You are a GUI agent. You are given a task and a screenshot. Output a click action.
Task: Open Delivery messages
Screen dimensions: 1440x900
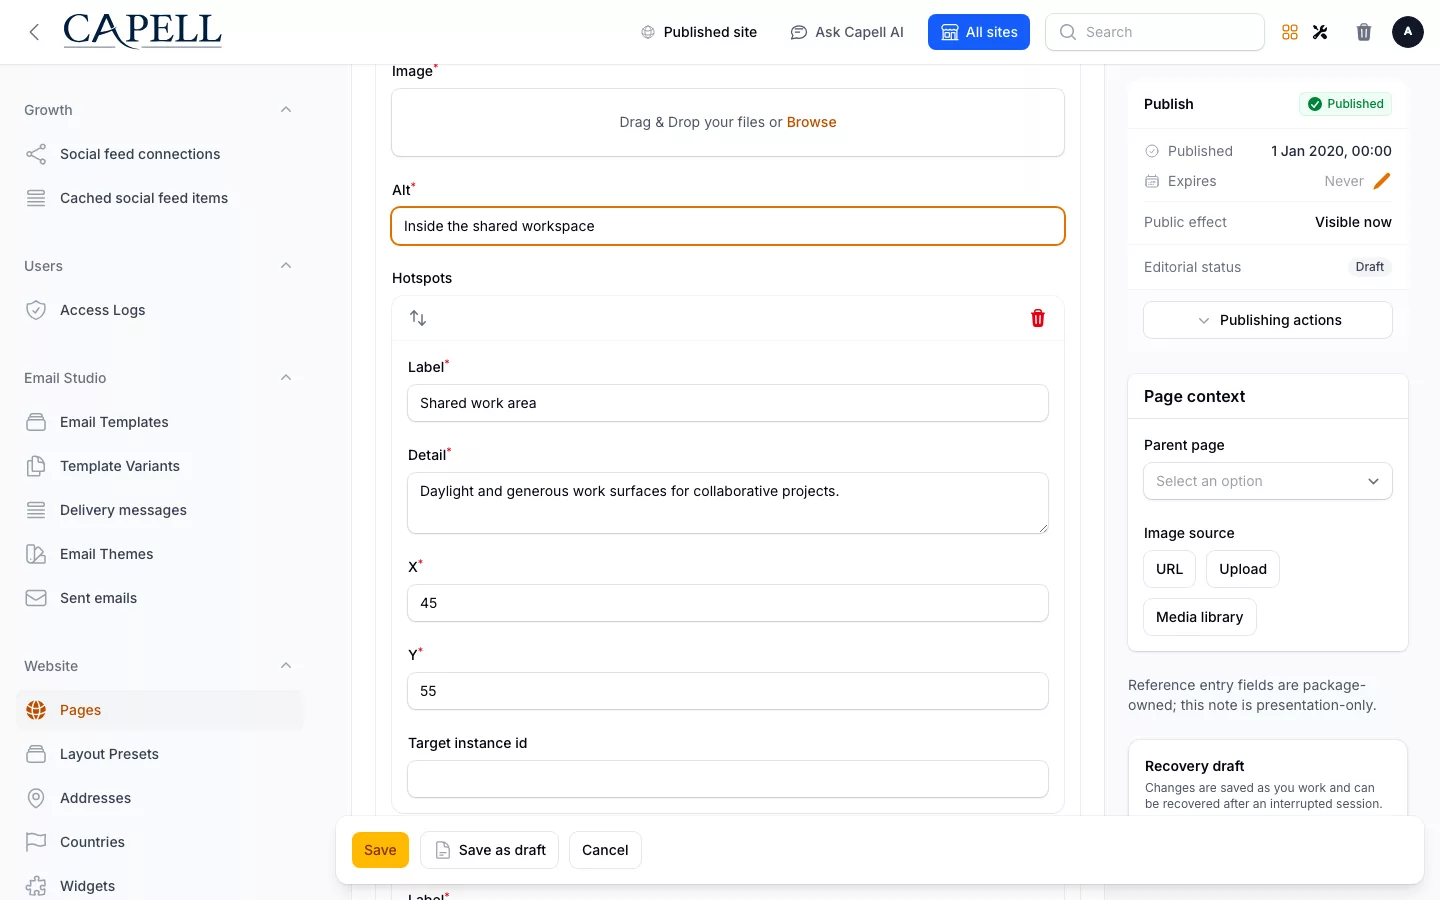(x=160, y=510)
